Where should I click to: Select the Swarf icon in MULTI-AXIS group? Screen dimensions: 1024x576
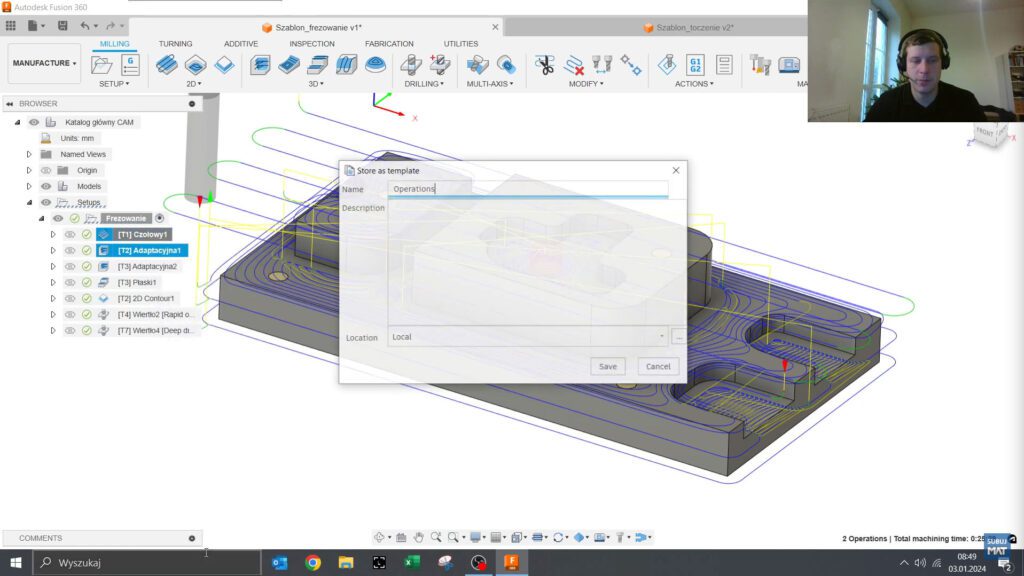tap(477, 64)
